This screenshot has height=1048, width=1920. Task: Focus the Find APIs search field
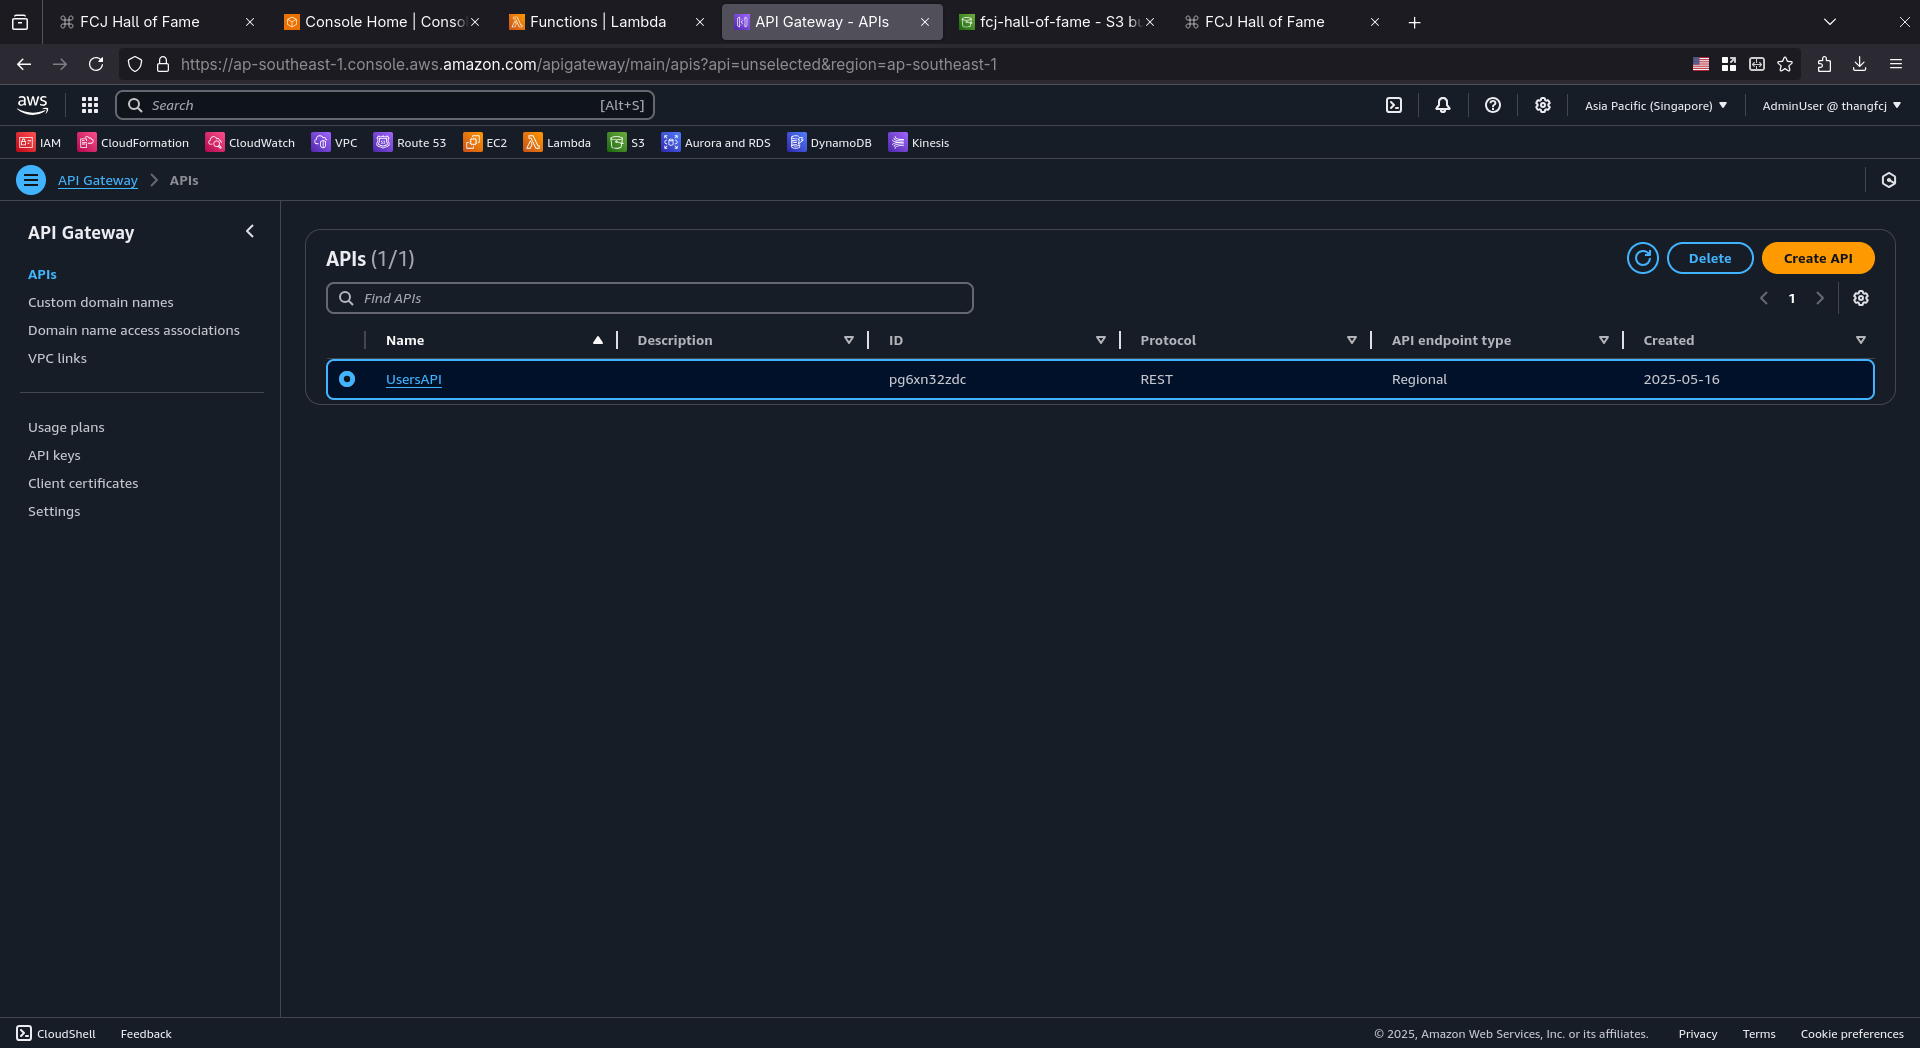(650, 298)
